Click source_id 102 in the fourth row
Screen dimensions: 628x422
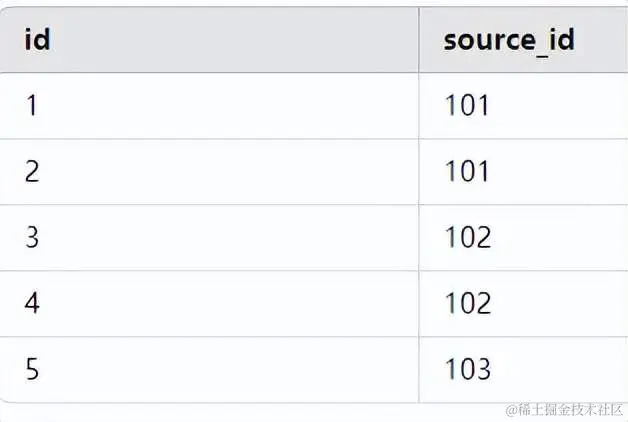[468, 303]
